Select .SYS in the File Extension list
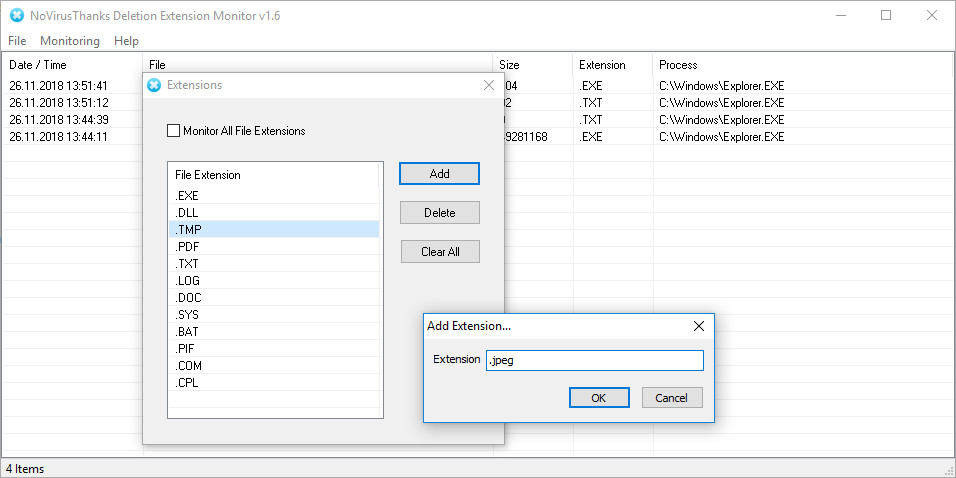This screenshot has height=478, width=956. [x=273, y=315]
